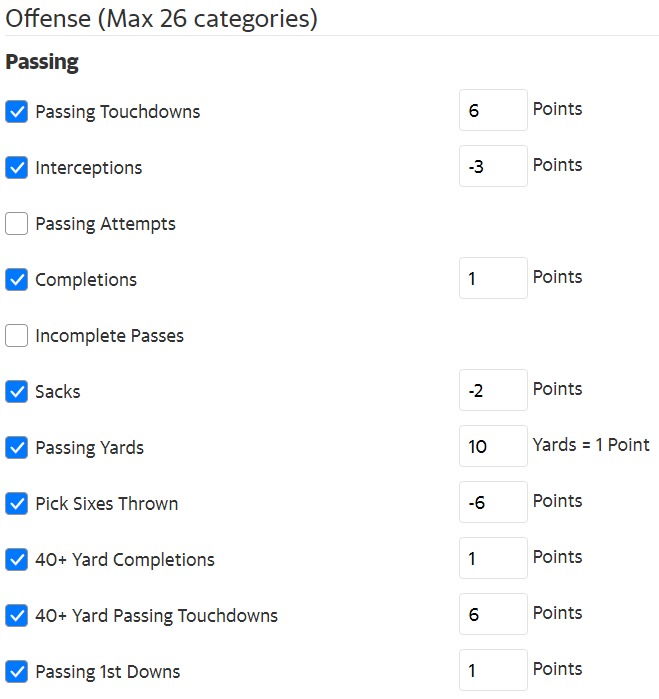Uncheck the Interceptions checkbox

(16, 167)
